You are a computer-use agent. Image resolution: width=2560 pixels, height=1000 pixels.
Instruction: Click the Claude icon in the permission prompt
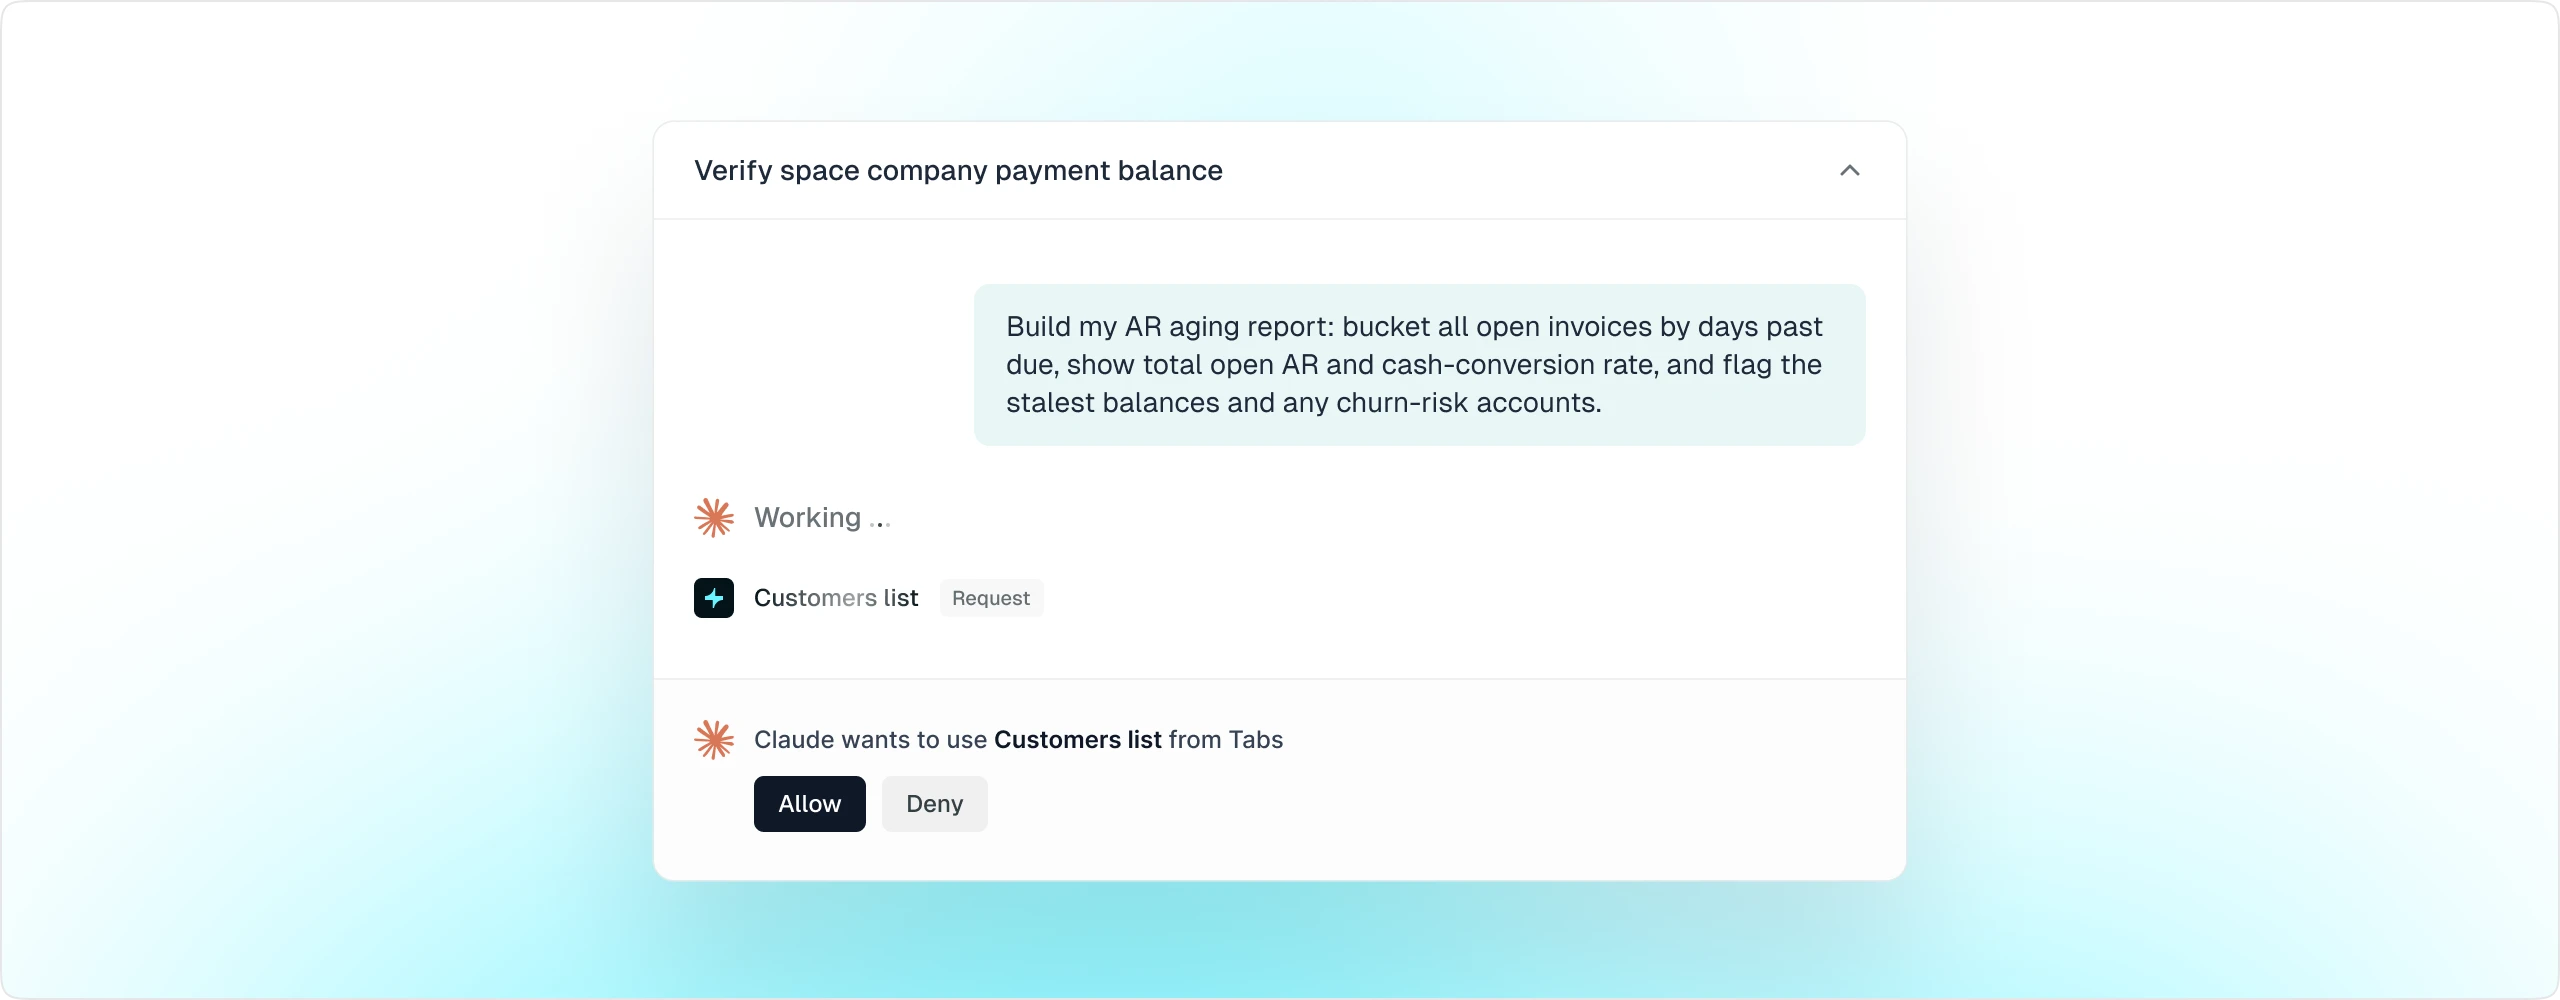point(714,740)
